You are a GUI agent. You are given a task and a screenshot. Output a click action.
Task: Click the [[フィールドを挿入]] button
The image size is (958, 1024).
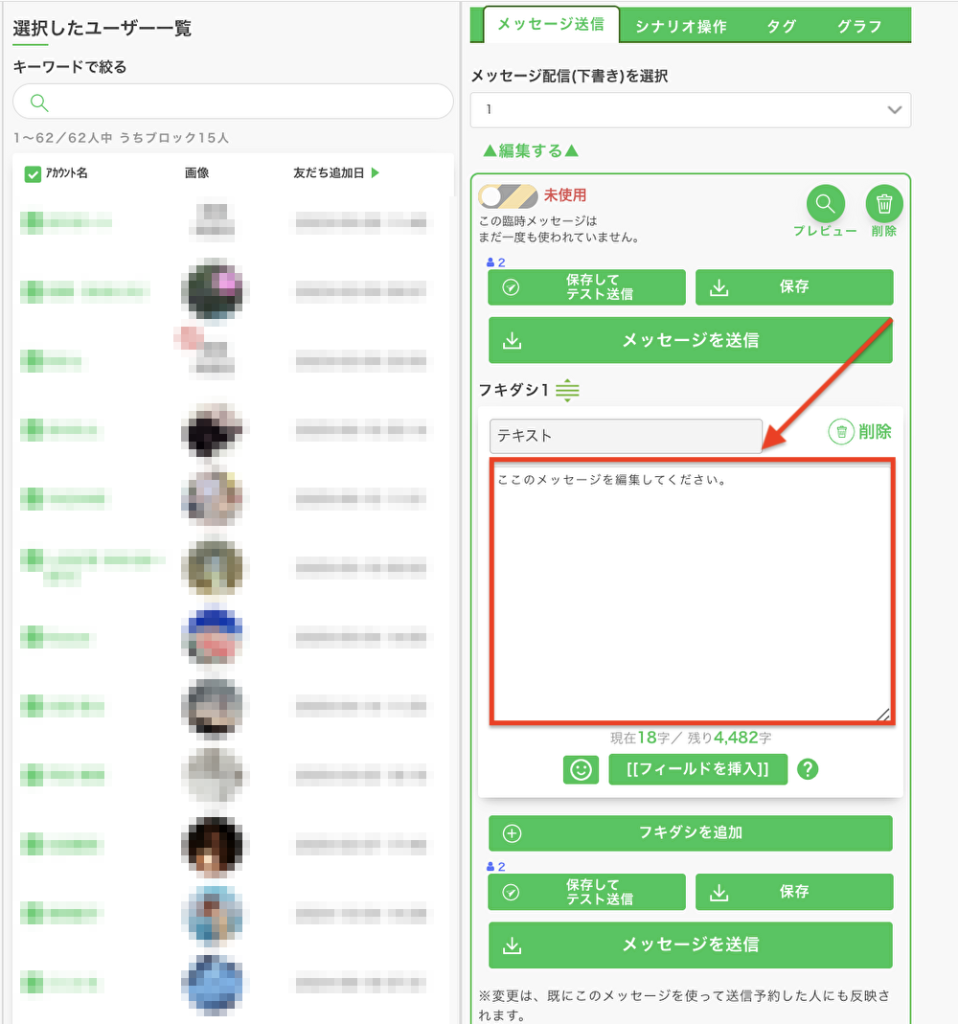(x=697, y=769)
